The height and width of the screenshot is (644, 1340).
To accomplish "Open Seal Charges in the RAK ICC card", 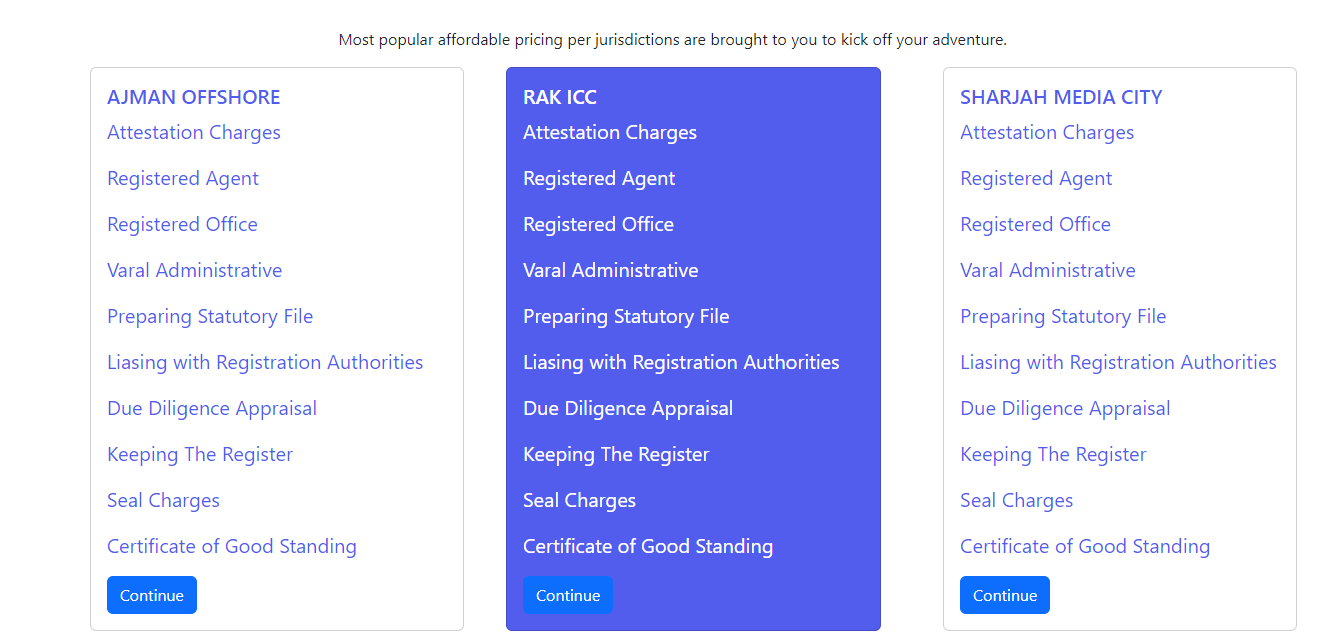I will [579, 500].
